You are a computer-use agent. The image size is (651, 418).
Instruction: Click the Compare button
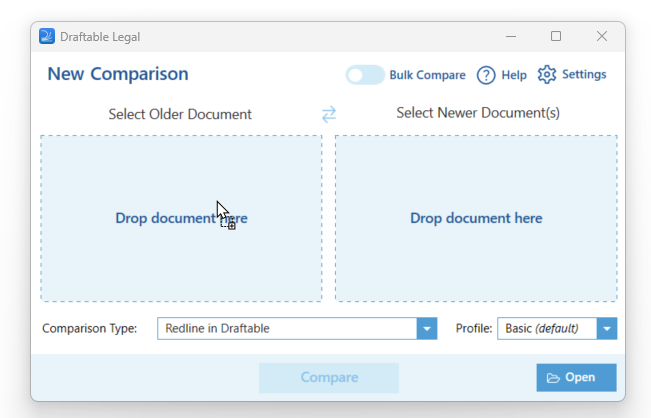point(329,377)
